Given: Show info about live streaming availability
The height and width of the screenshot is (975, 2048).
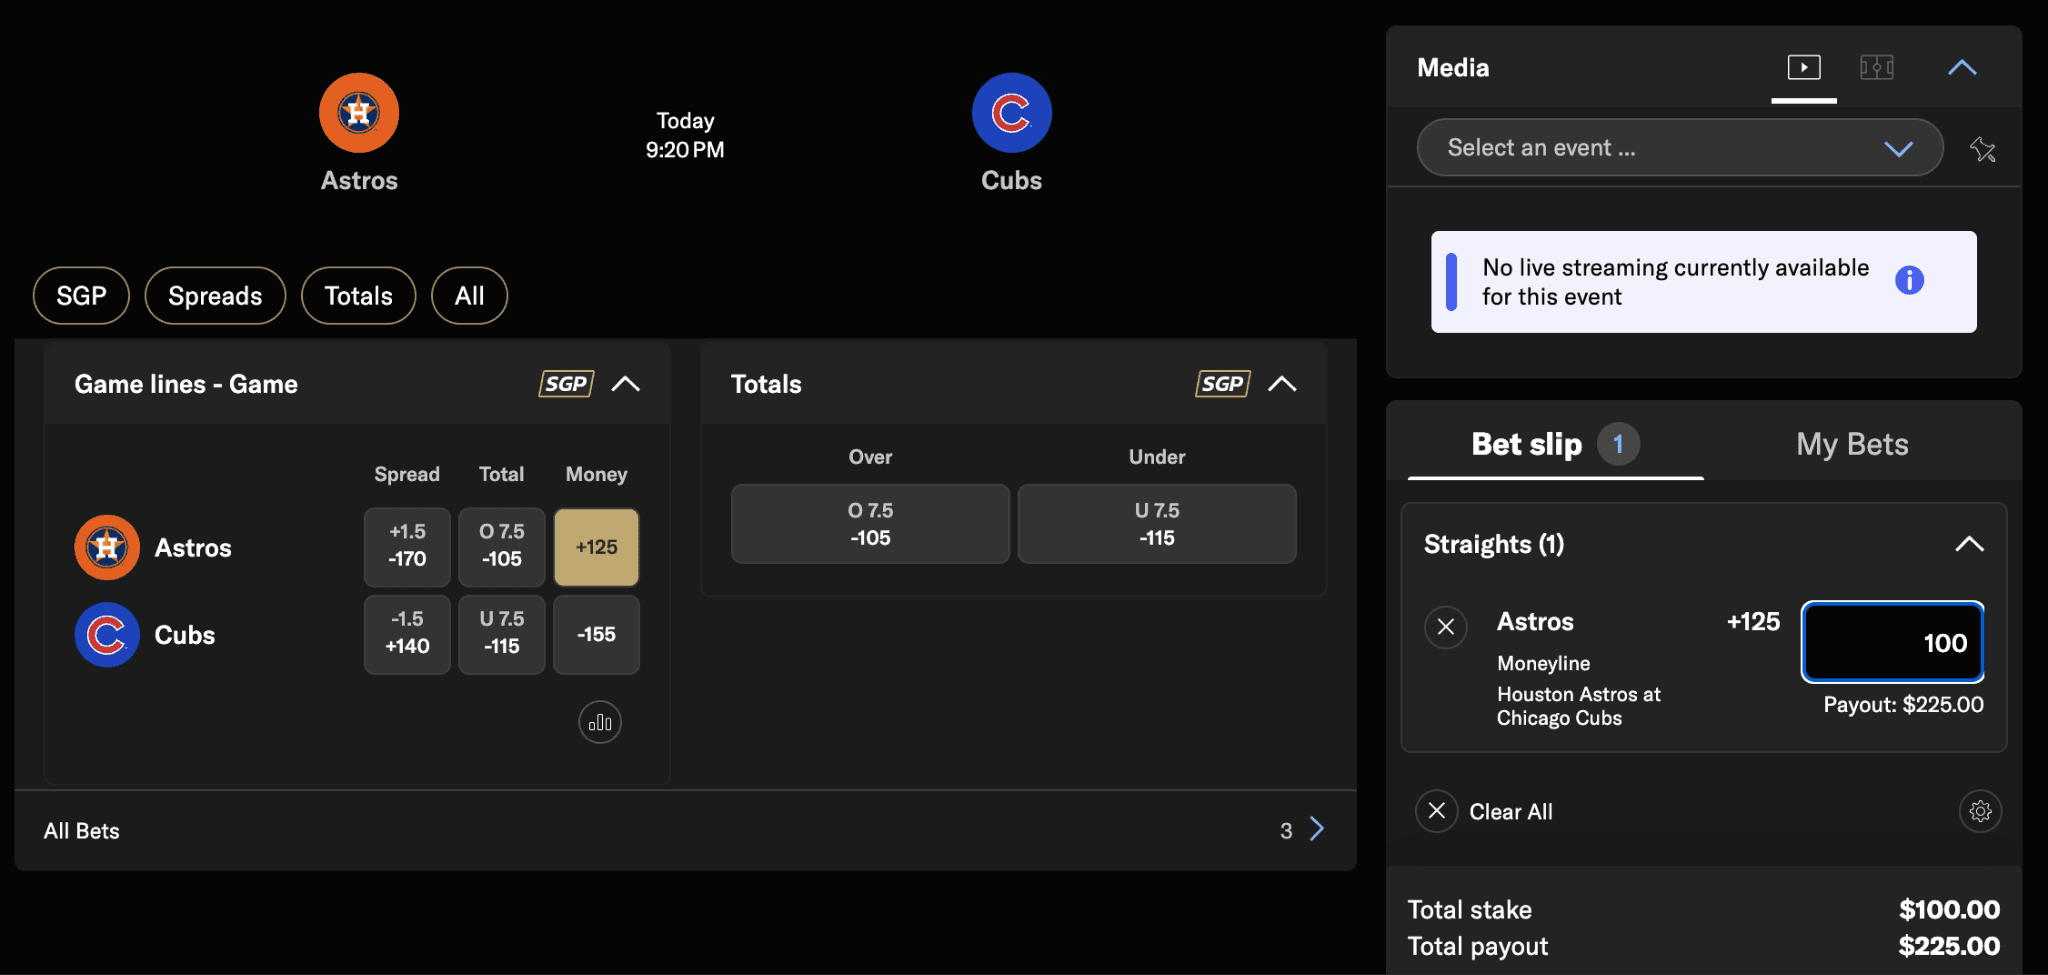Looking at the screenshot, I should pos(1909,280).
